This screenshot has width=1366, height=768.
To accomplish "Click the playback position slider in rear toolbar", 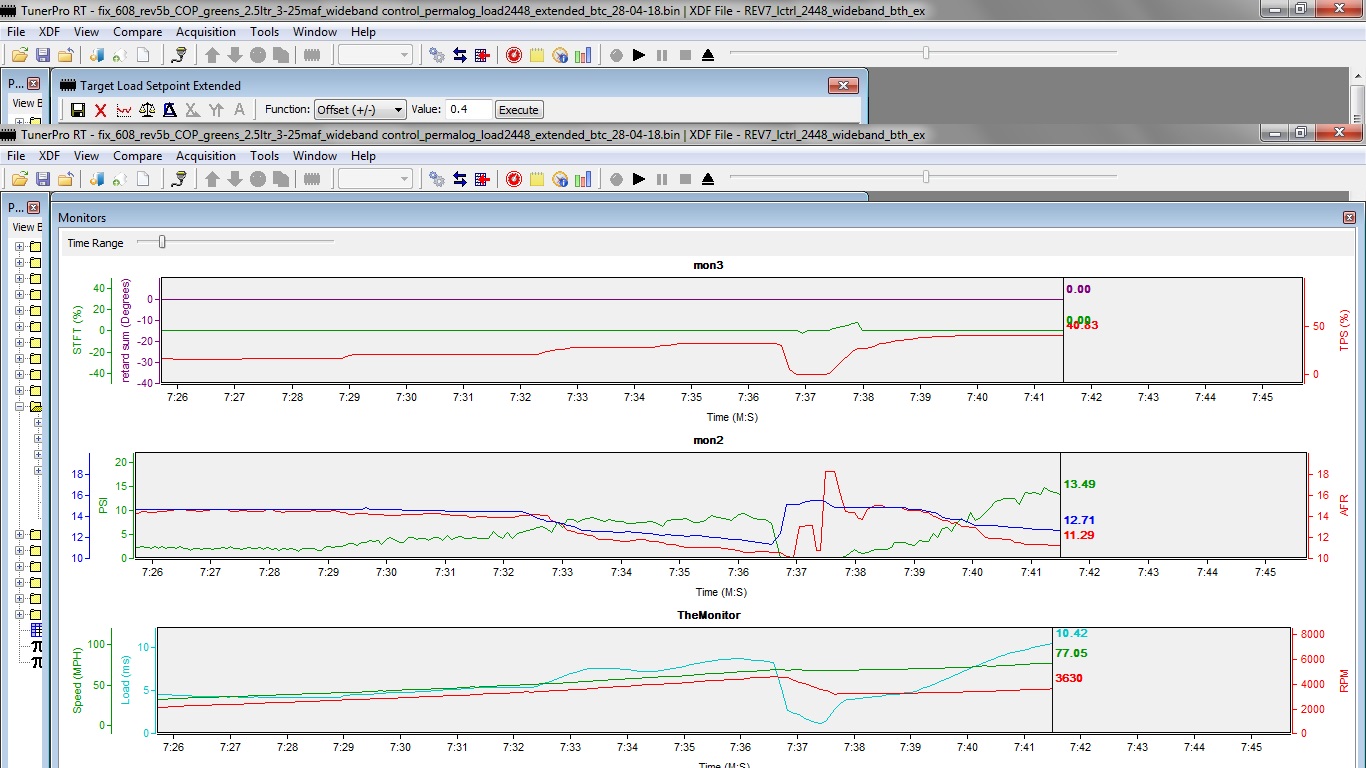I will pos(925,52).
